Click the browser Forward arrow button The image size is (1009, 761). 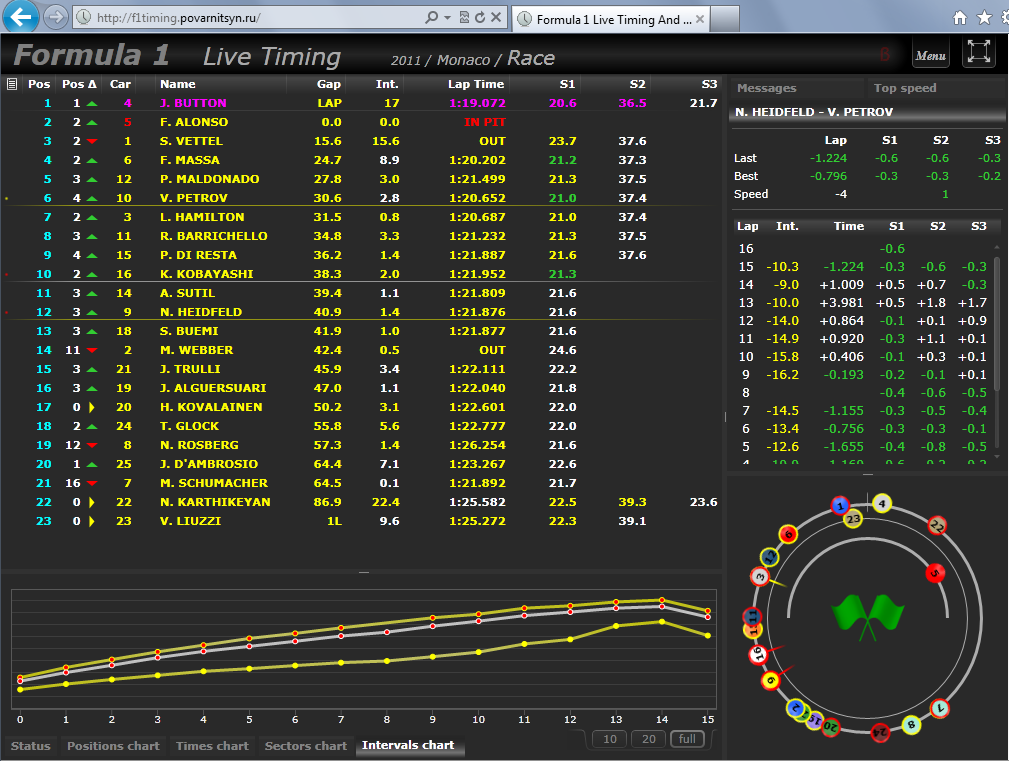[56, 17]
